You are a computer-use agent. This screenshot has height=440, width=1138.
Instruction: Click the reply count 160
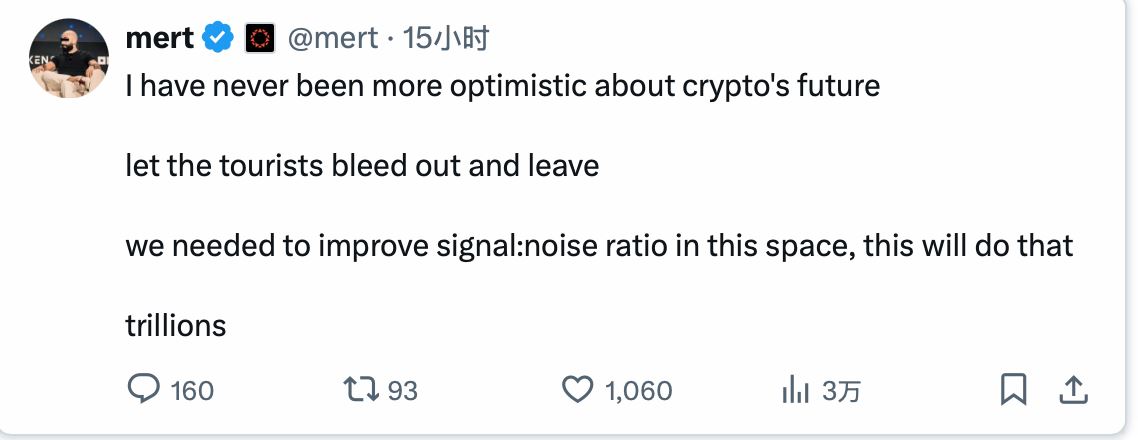click(x=192, y=390)
